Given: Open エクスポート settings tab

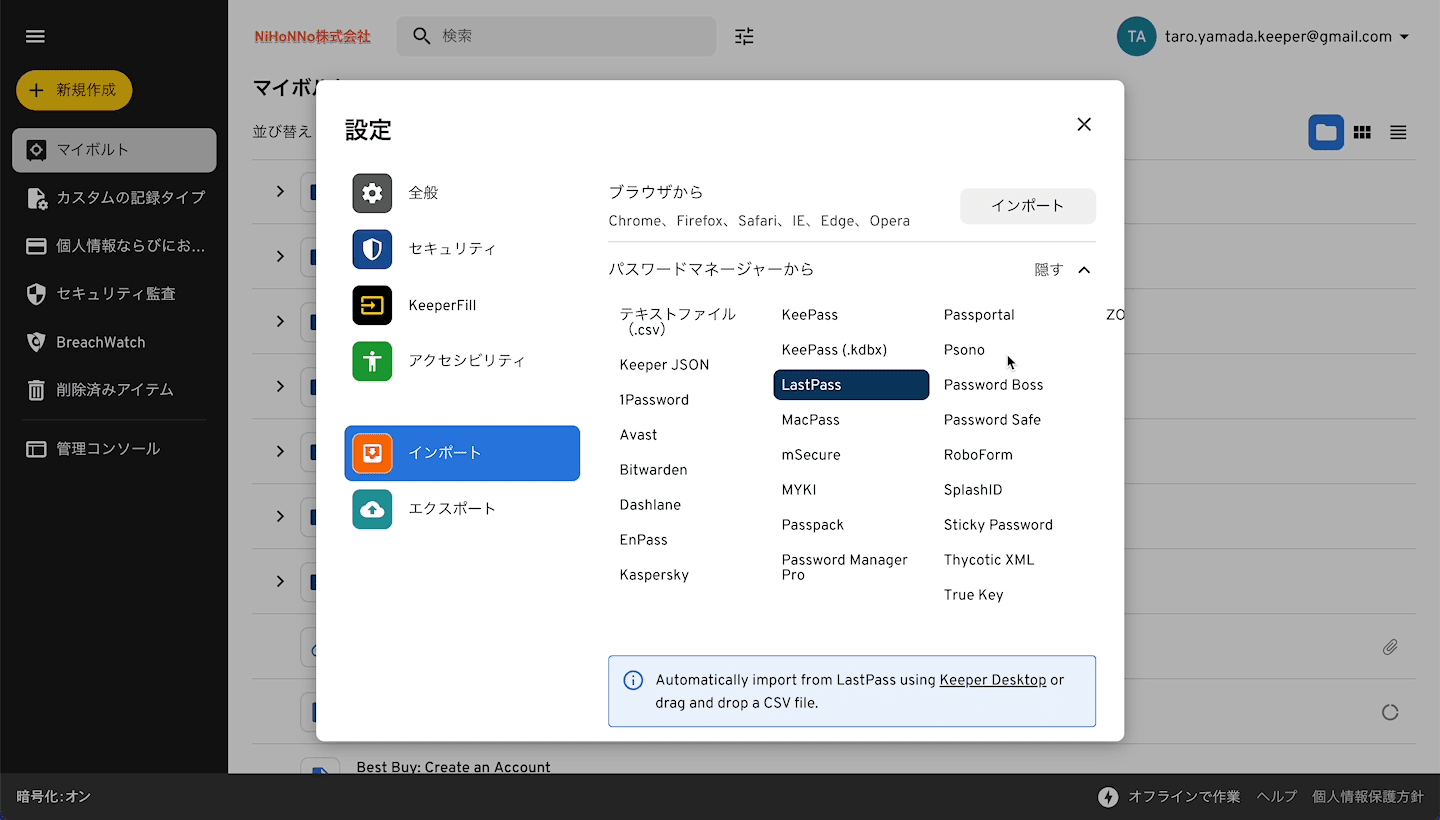Looking at the screenshot, I should pos(451,509).
